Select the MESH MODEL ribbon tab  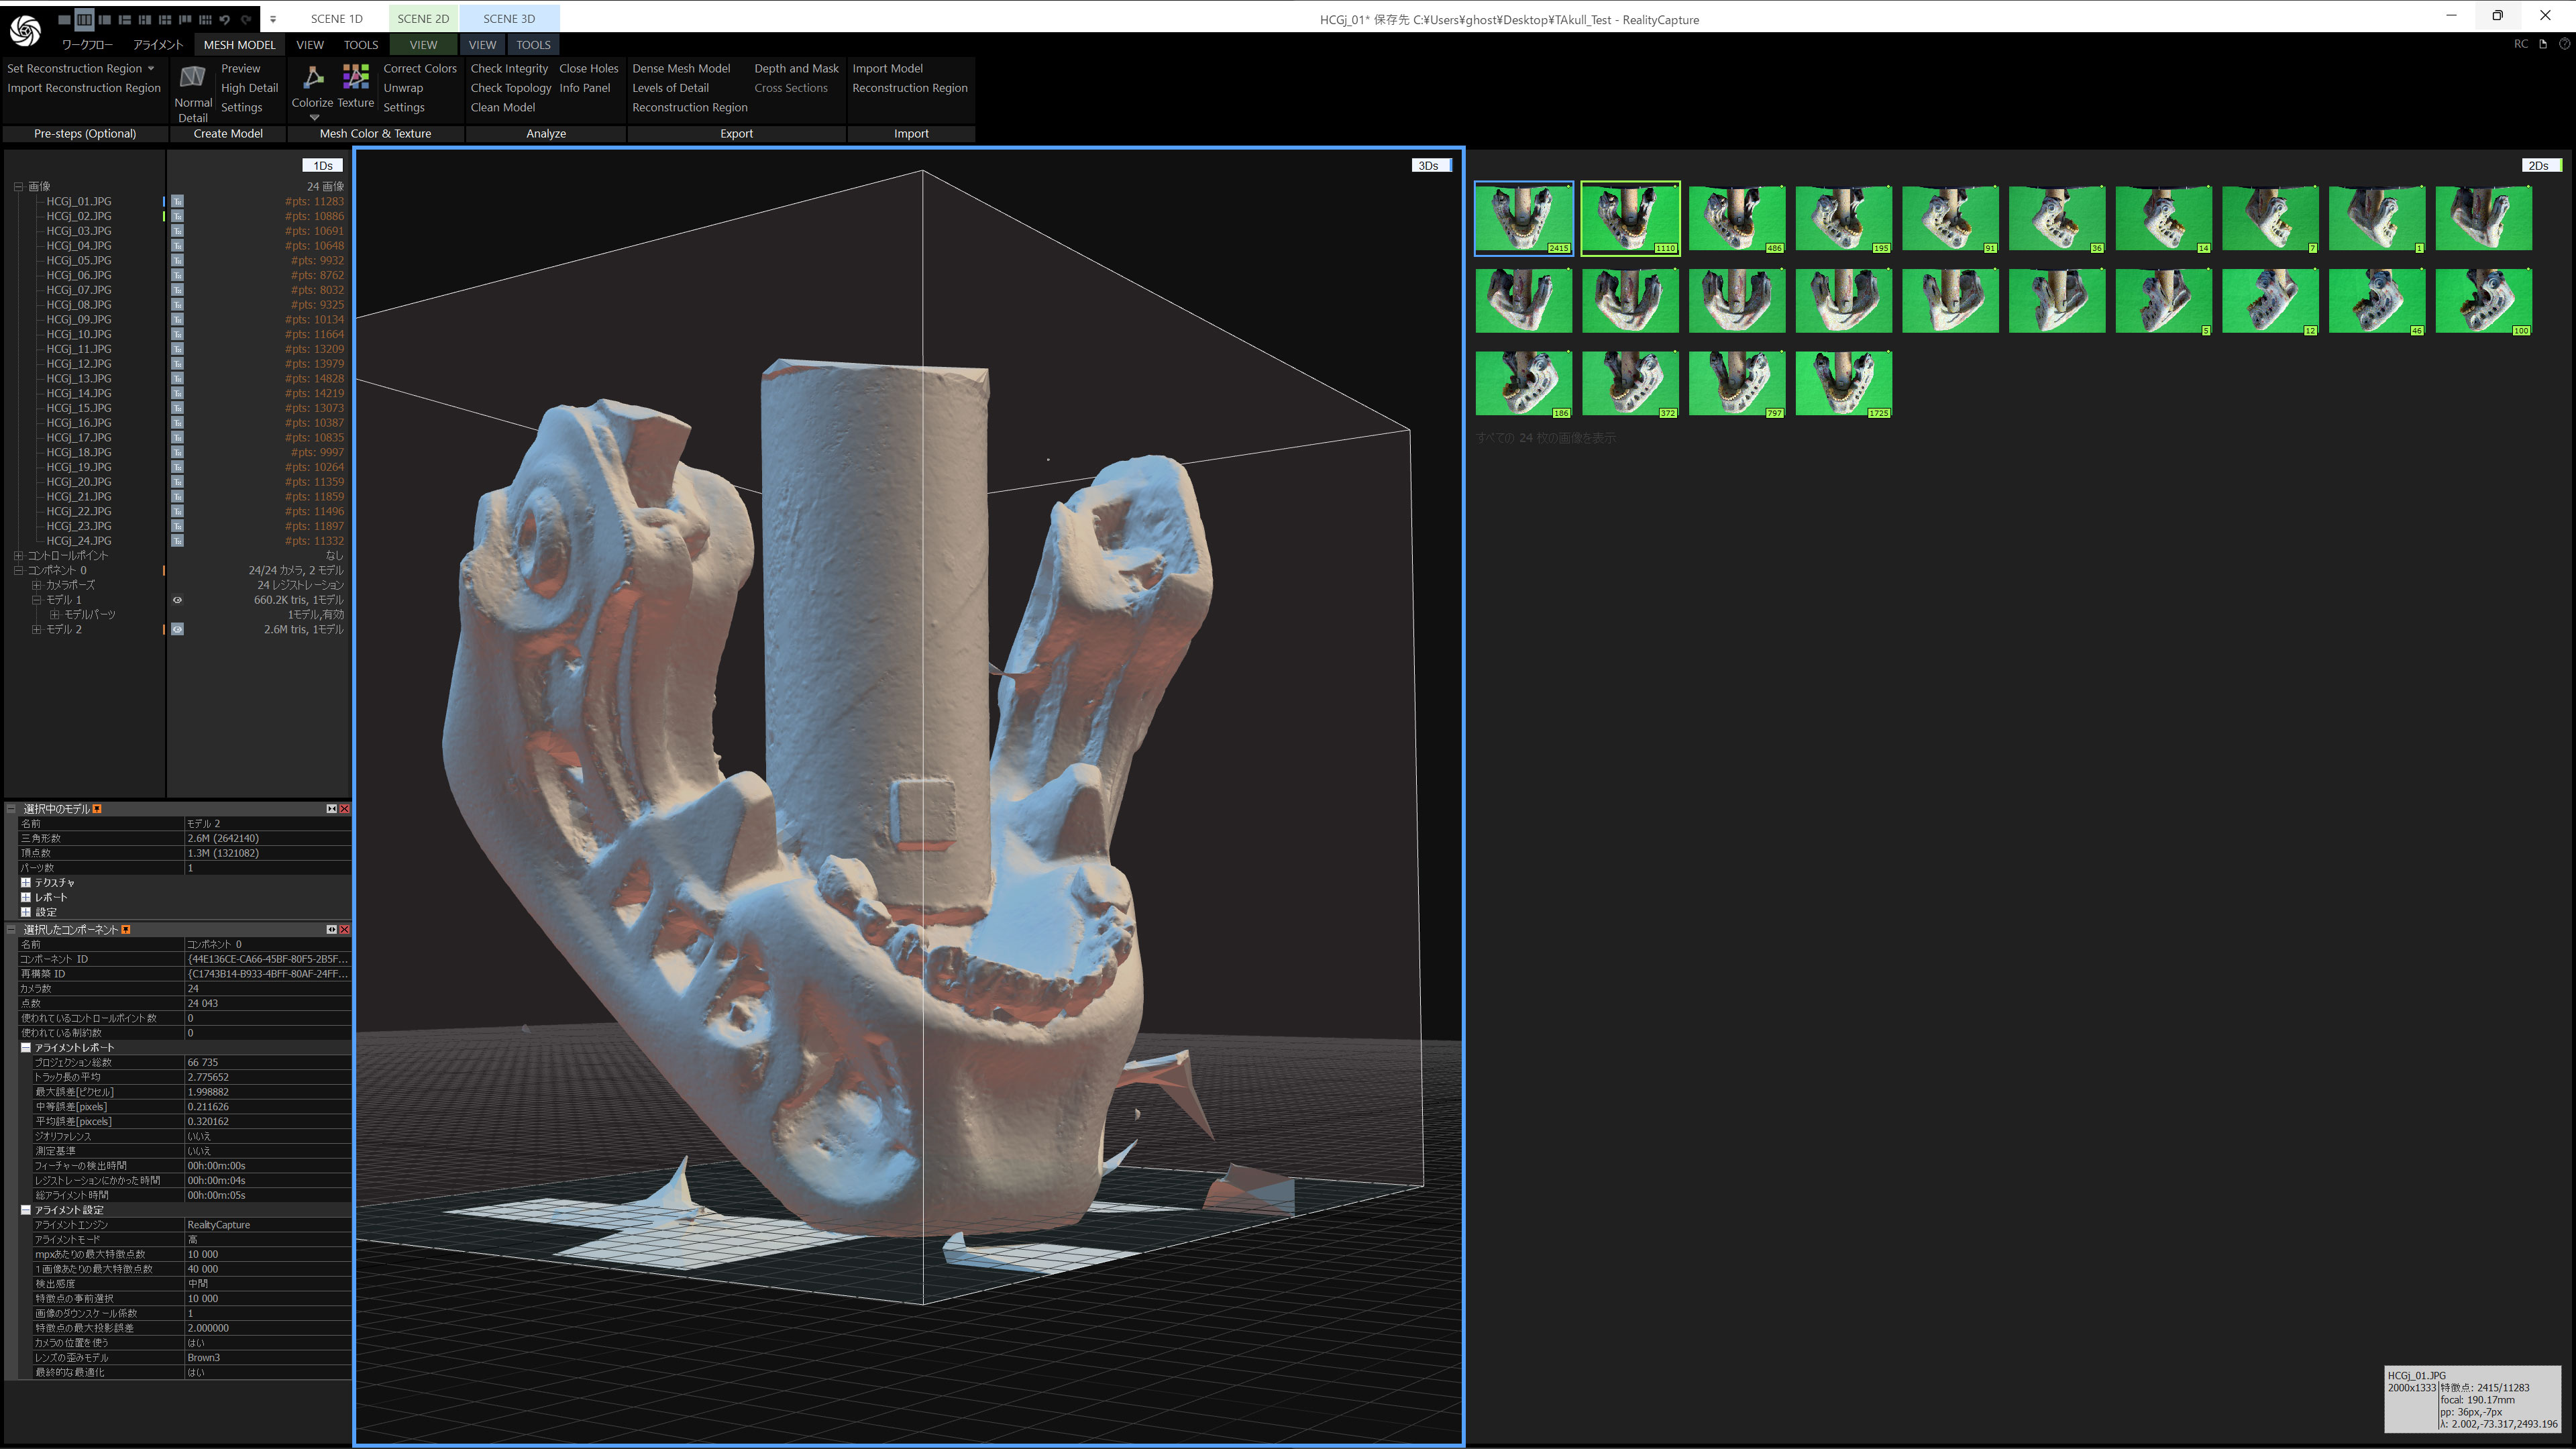pyautogui.click(x=239, y=45)
